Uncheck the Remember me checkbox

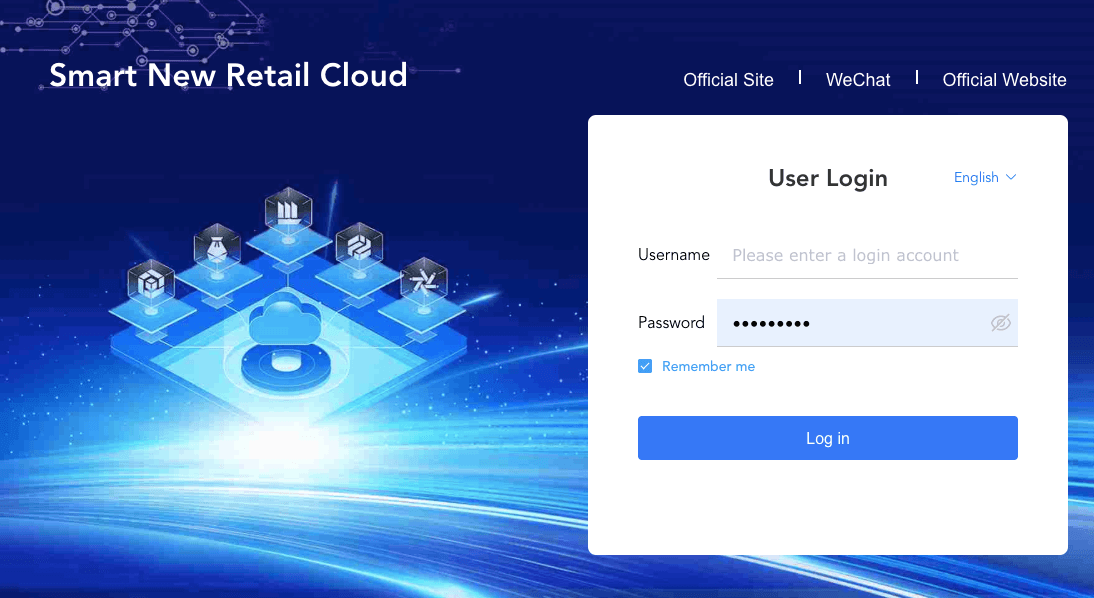[x=645, y=367]
